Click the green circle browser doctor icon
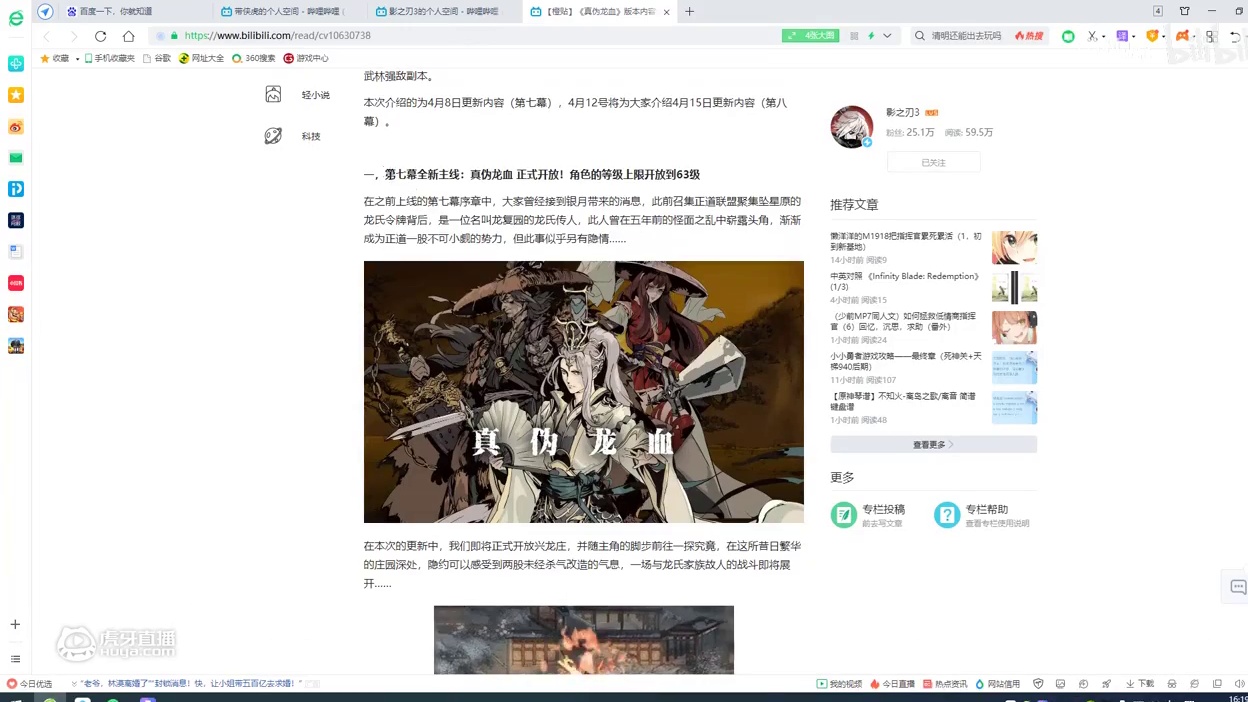This screenshot has width=1248, height=702. click(1068, 36)
